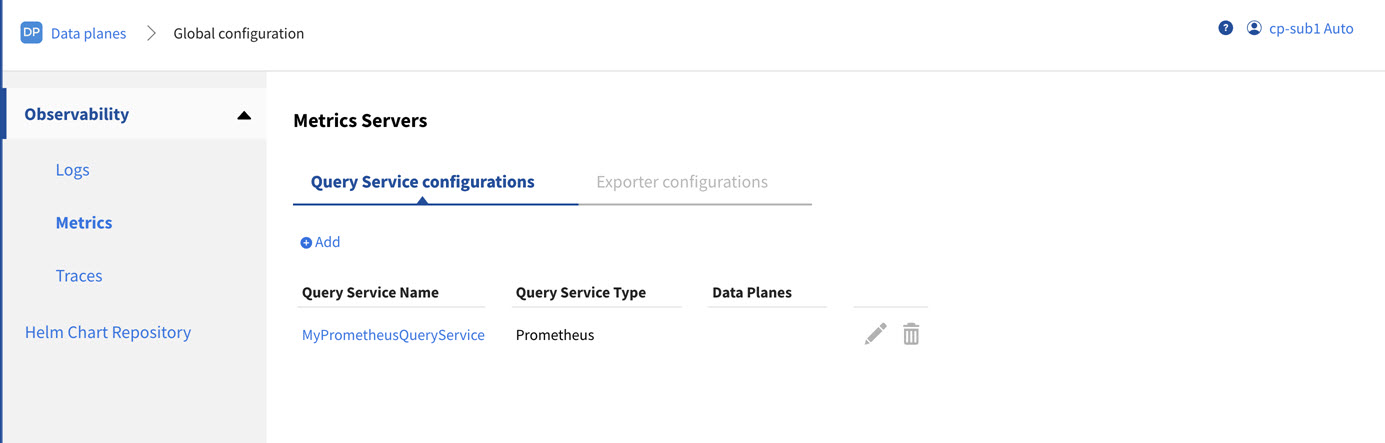The image size is (1385, 443).
Task: Open the MyPrometheusQueryService link
Action: [393, 335]
